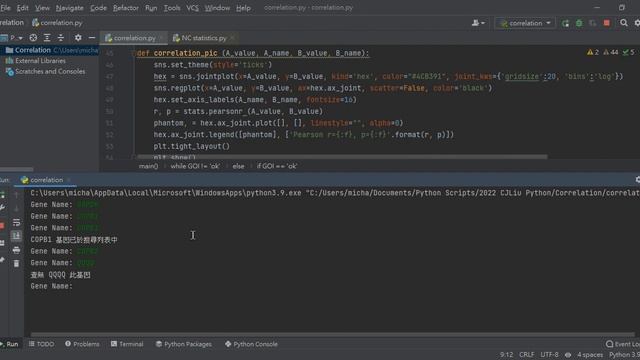Screen dimensions: 640x360
Task: Click the Search Everywhere magnifier icon
Action: [x=624, y=23]
